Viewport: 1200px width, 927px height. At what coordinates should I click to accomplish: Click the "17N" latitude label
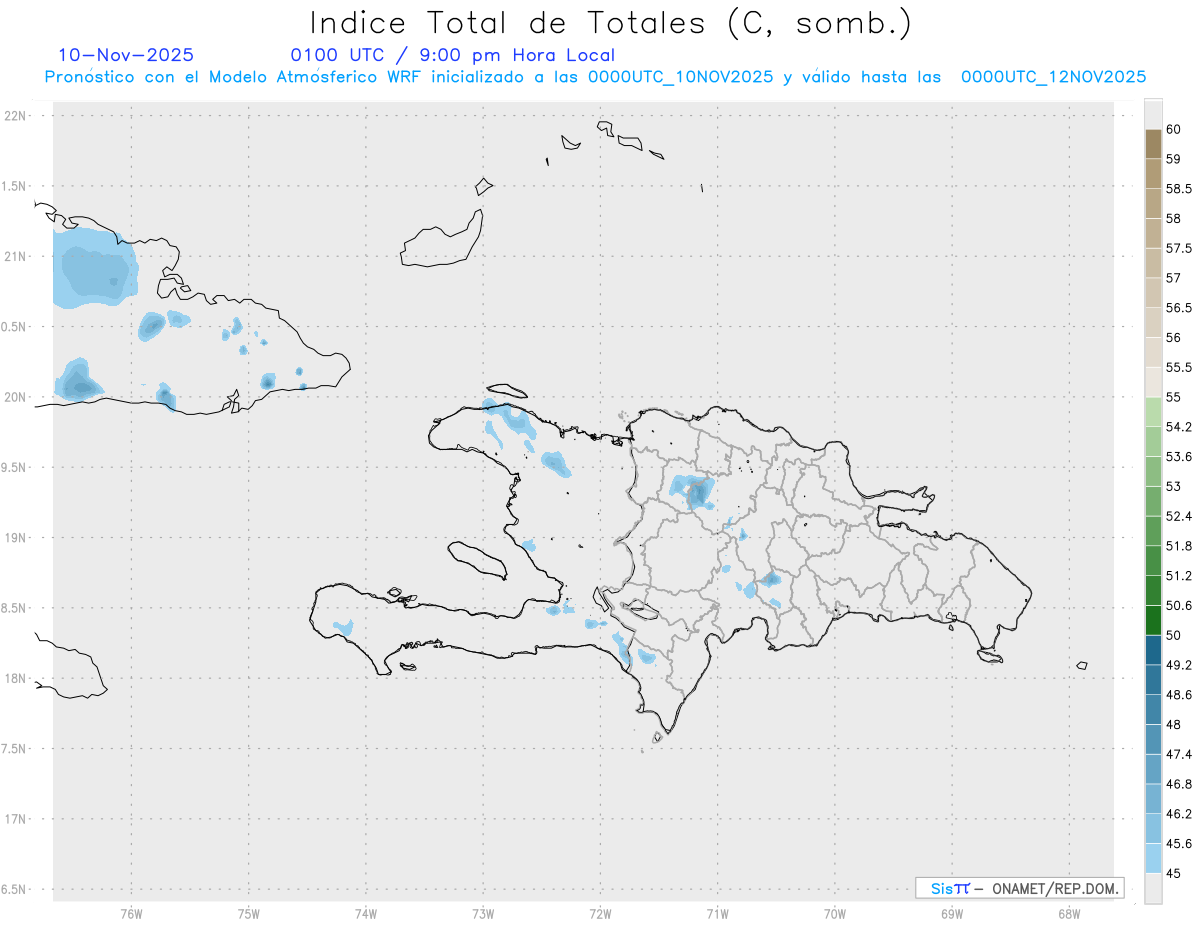point(16,819)
